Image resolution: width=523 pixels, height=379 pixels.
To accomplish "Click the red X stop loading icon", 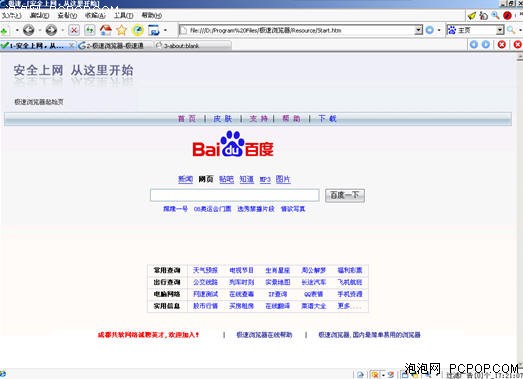I will (74, 30).
